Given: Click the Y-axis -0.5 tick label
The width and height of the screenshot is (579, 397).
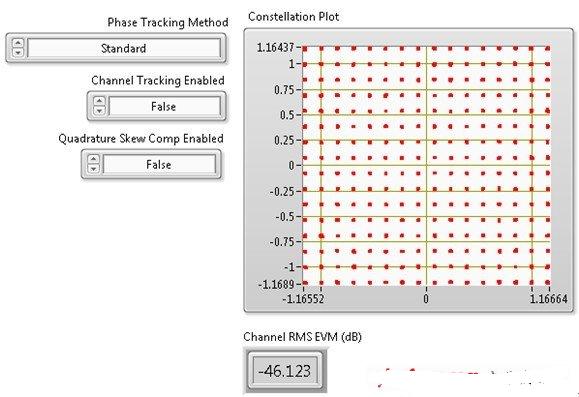Looking at the screenshot, I should click(285, 216).
